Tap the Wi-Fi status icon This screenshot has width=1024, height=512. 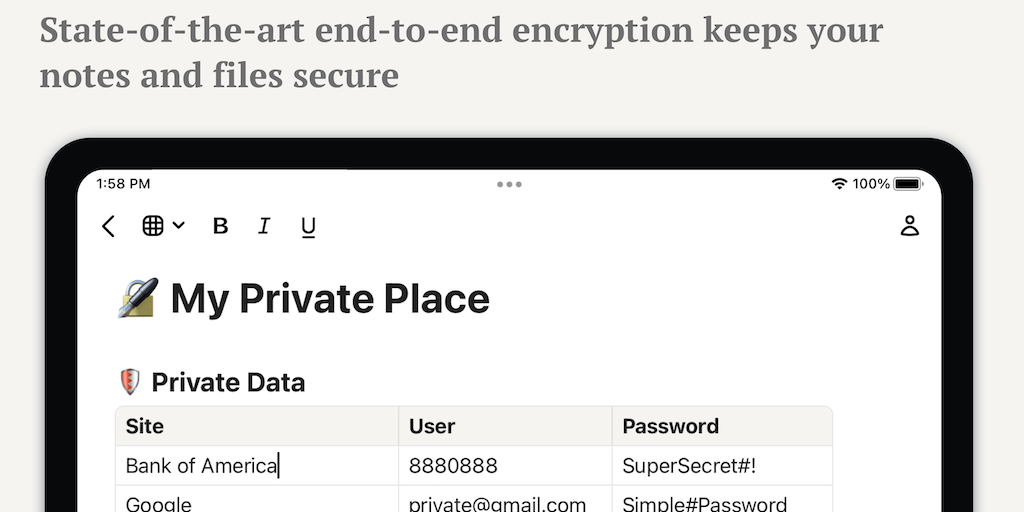[839, 184]
